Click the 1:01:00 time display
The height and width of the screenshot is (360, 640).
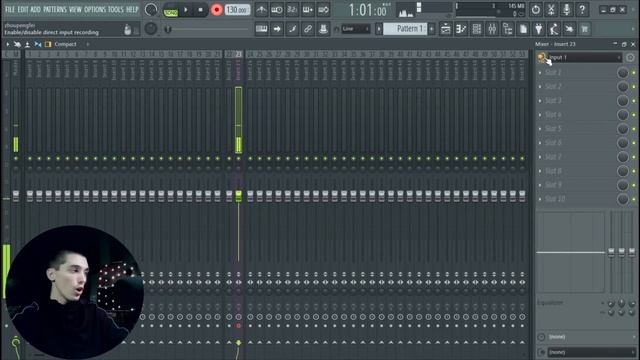tap(367, 10)
